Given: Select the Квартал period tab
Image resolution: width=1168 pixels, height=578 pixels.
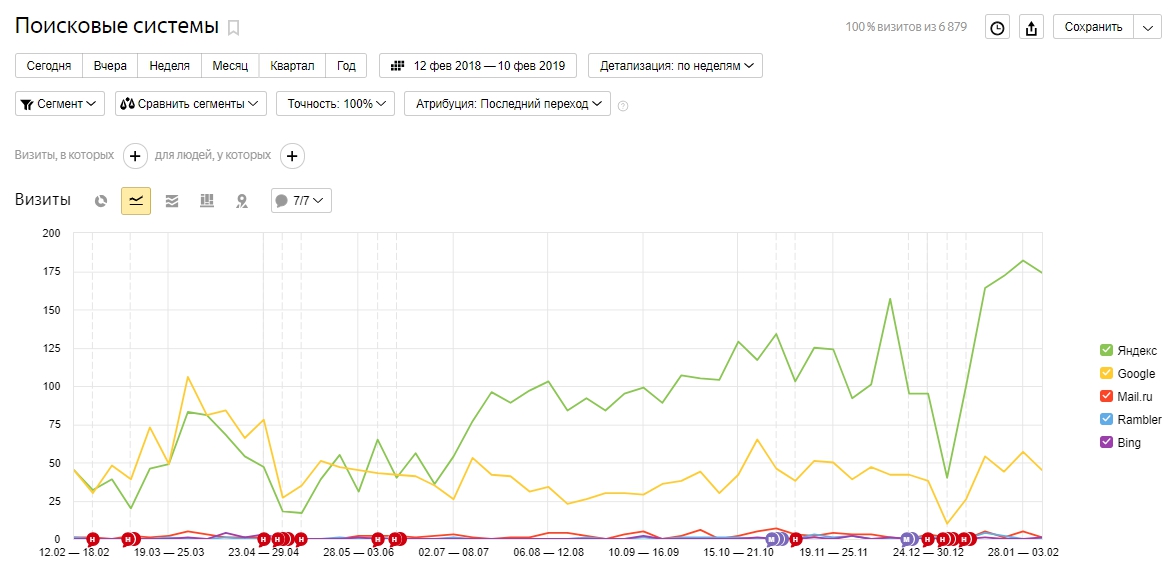Looking at the screenshot, I should [x=292, y=66].
